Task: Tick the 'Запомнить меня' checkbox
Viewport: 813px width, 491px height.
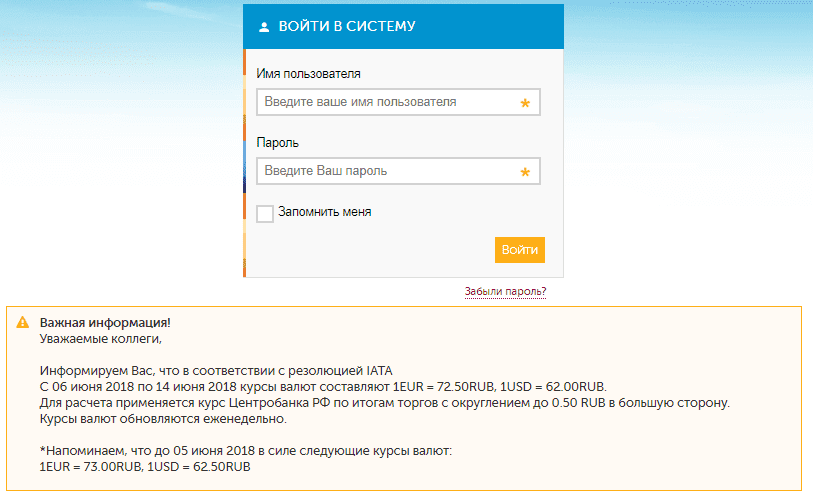Action: click(265, 214)
